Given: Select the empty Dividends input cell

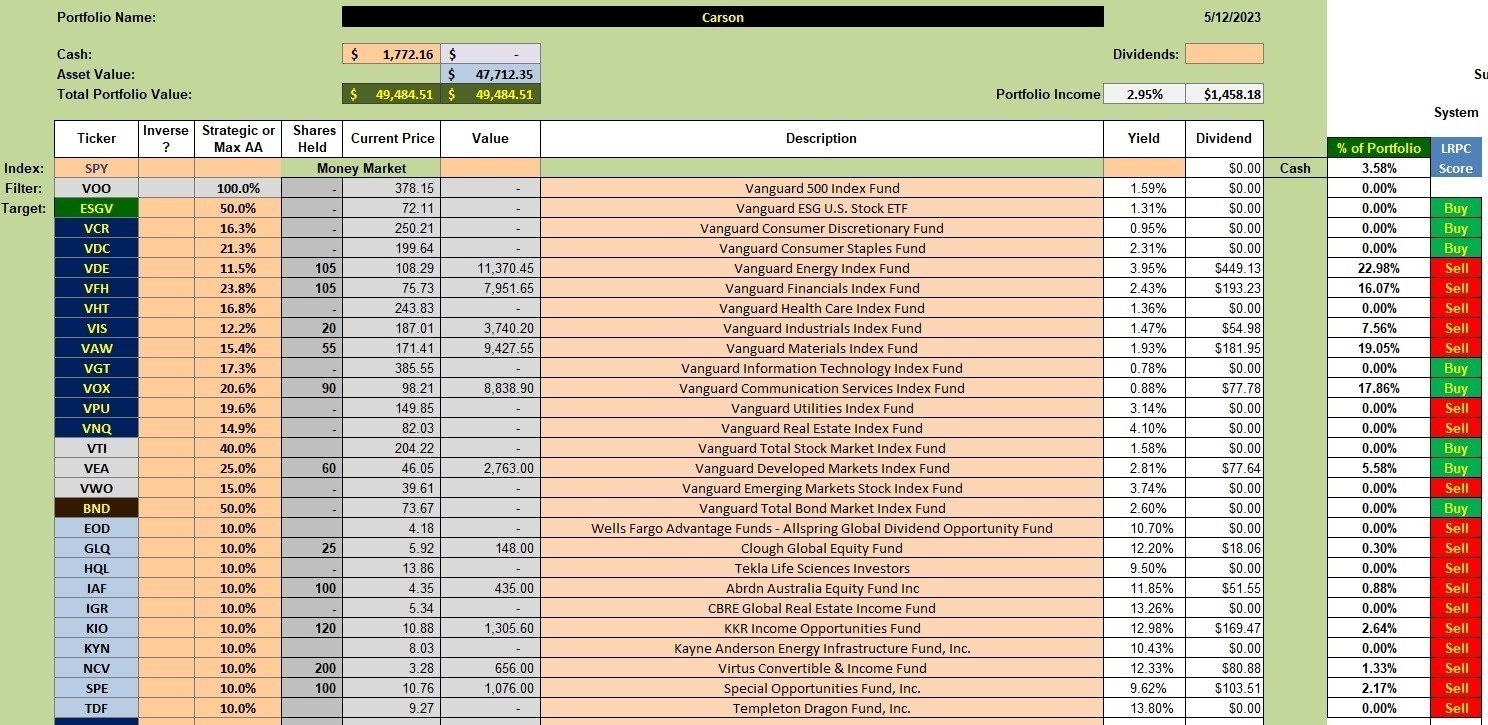Looking at the screenshot, I should [x=1224, y=54].
